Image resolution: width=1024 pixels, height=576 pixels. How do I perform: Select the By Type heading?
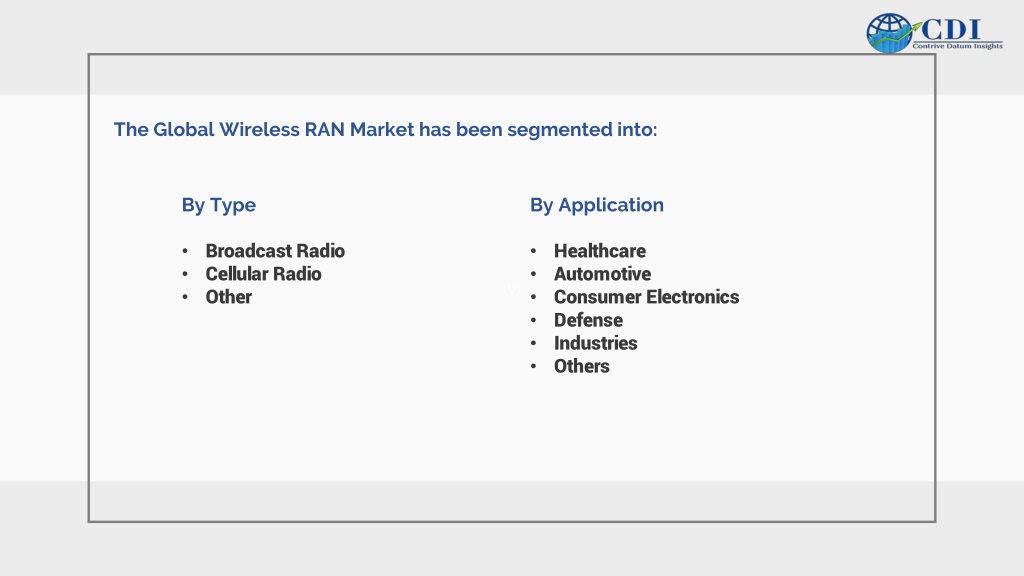219,206
